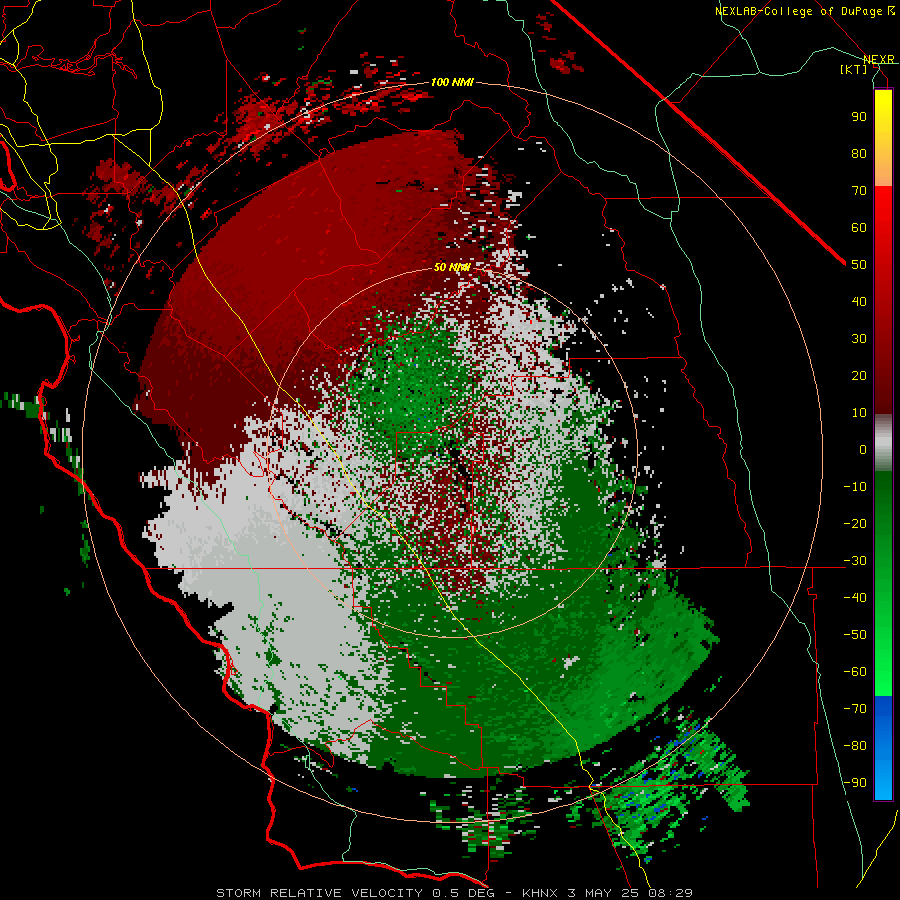Click the 80 value on the velocity scale

click(x=859, y=153)
